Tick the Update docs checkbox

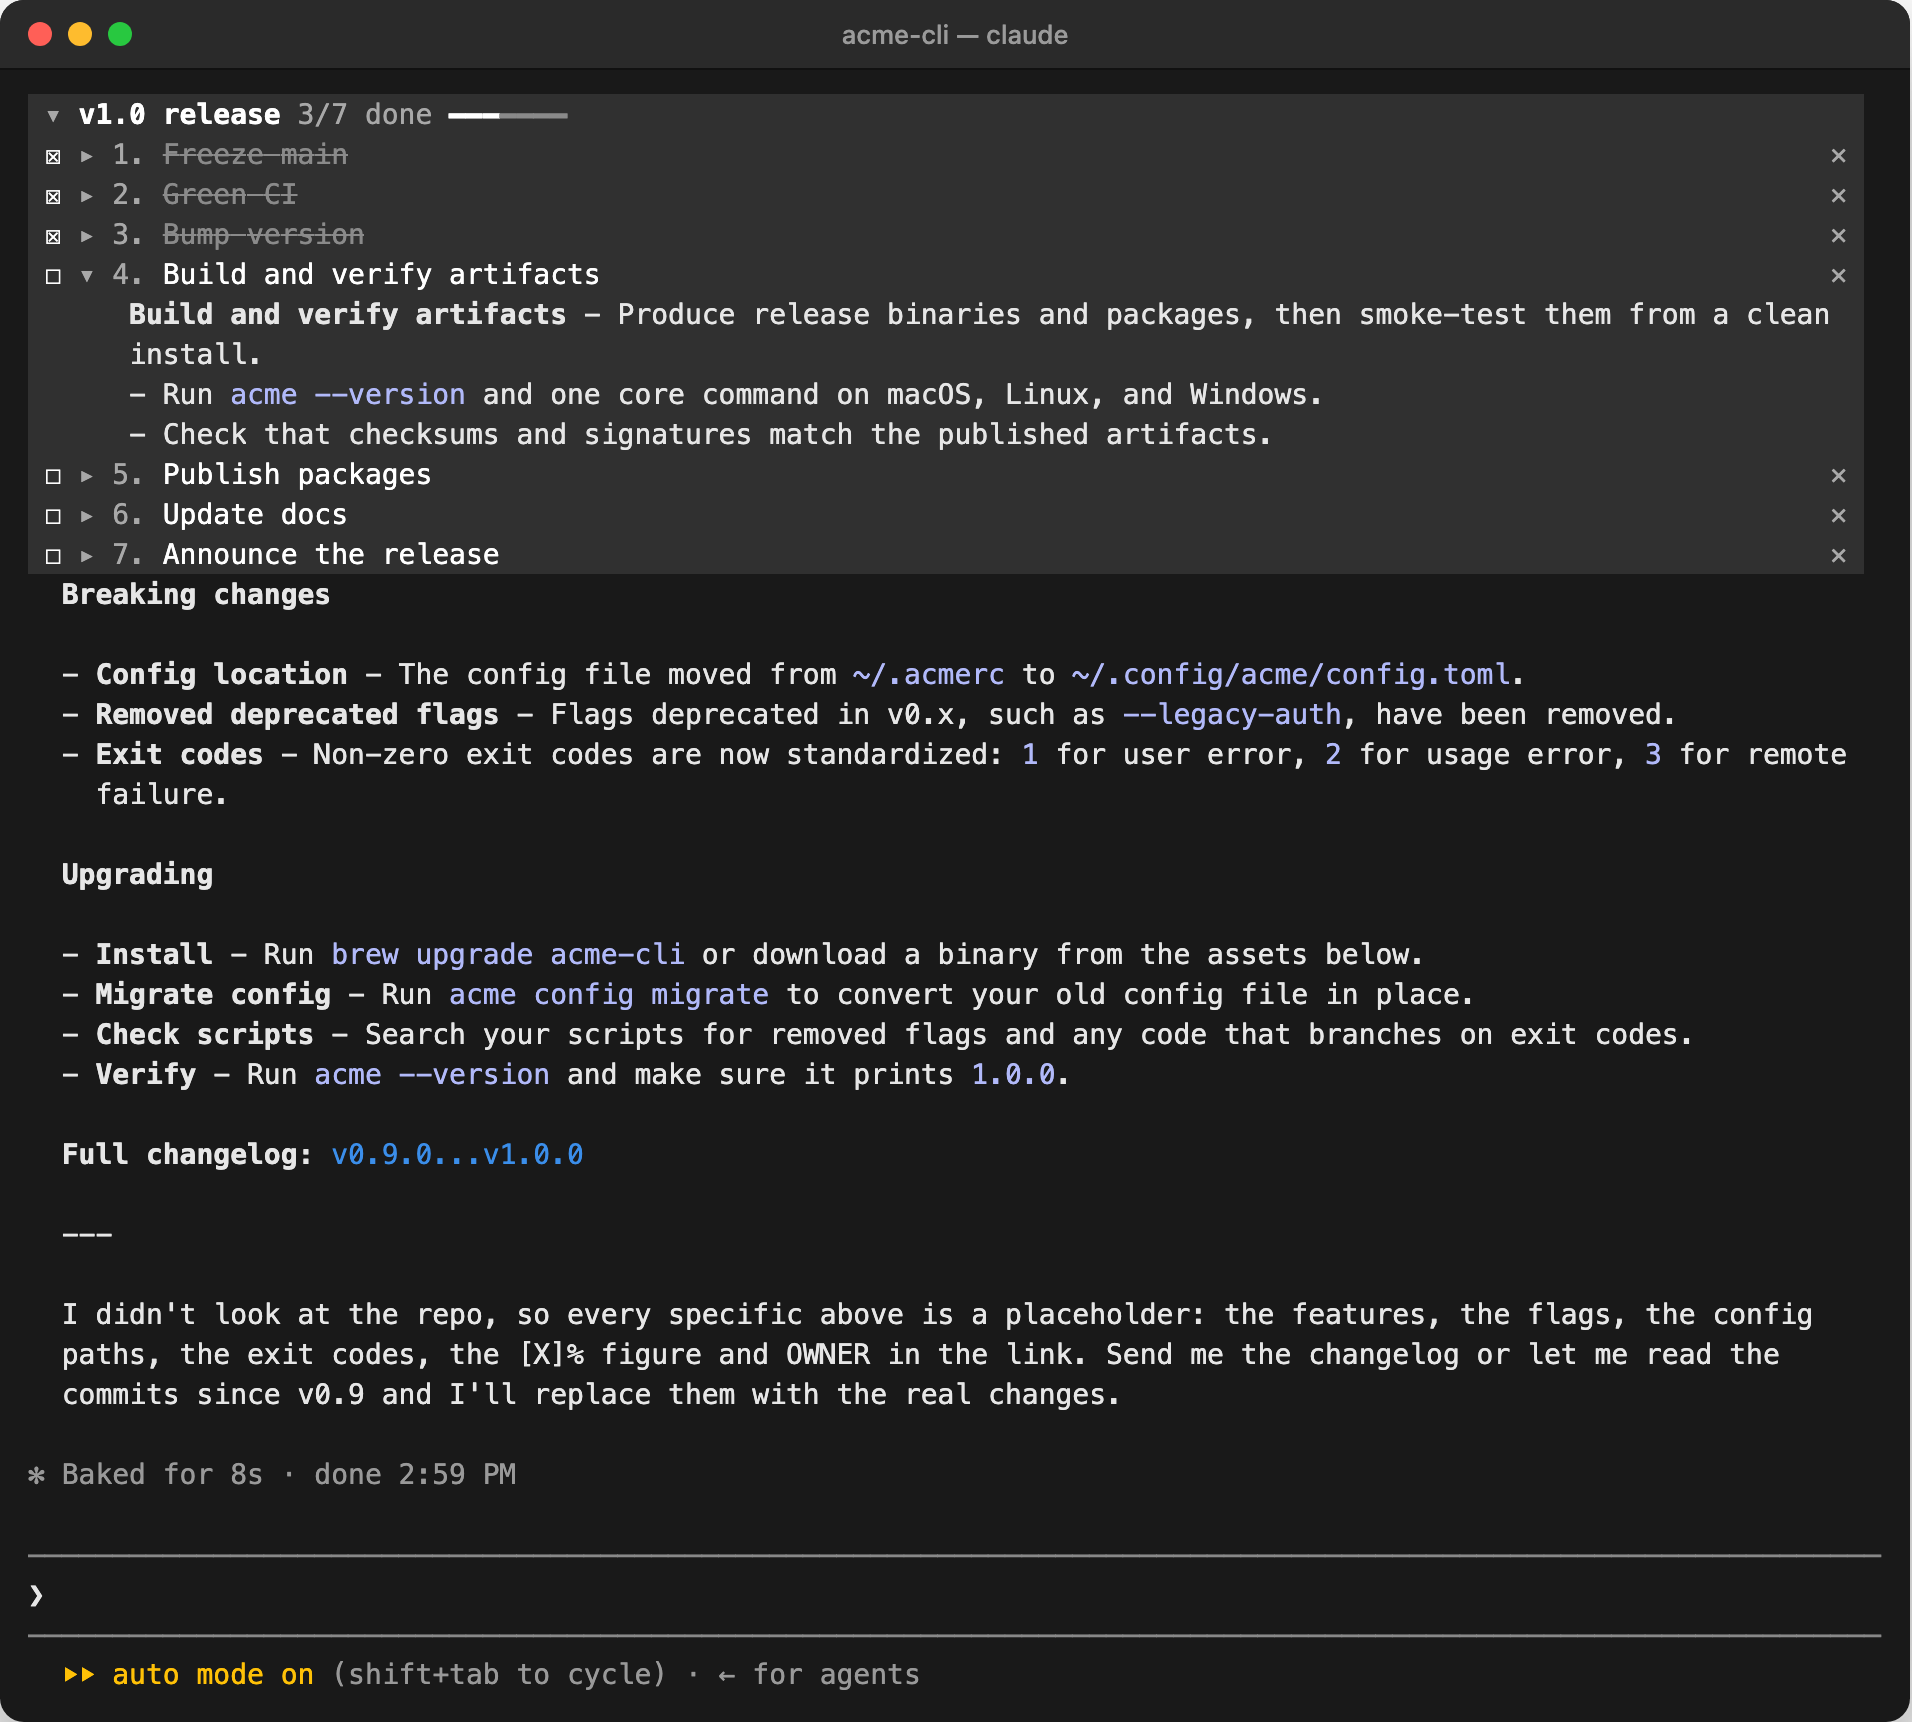pos(53,516)
